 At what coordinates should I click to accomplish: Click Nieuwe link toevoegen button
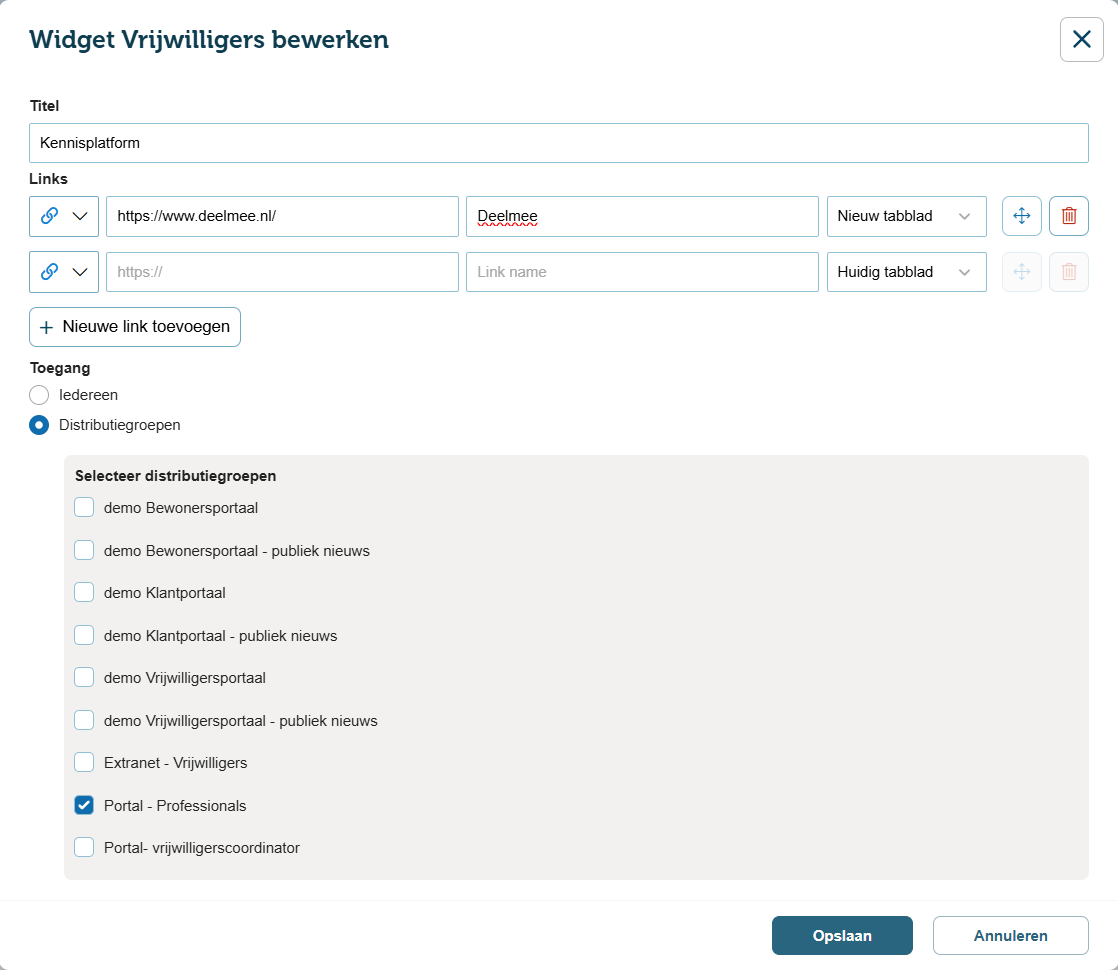pos(135,327)
